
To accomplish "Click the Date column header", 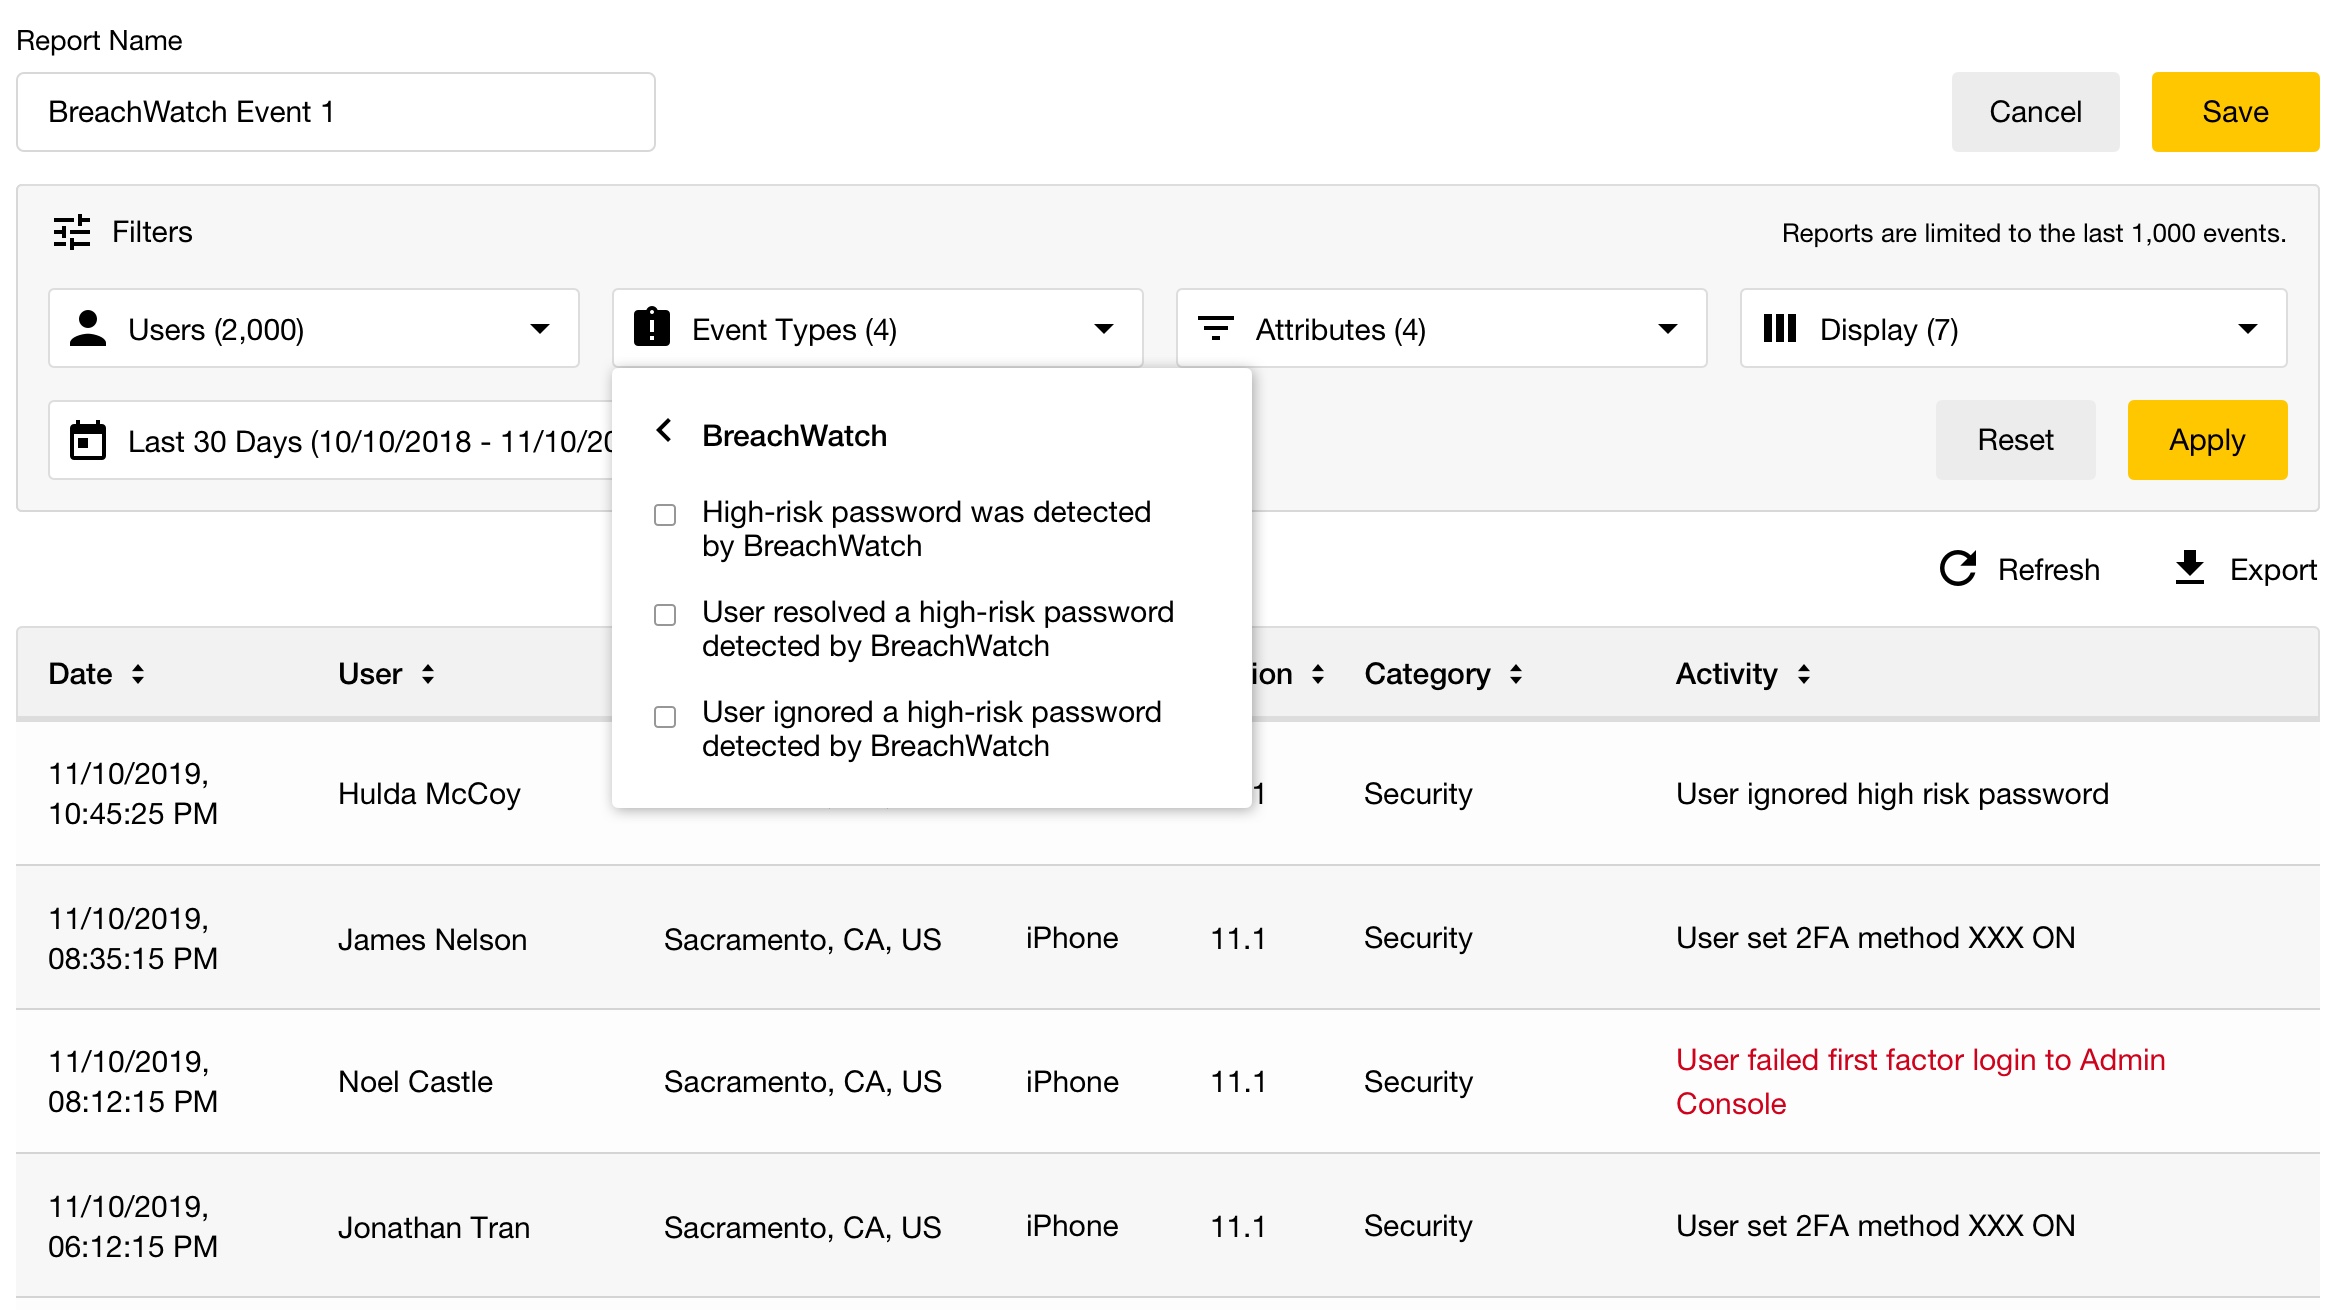I will [x=80, y=674].
